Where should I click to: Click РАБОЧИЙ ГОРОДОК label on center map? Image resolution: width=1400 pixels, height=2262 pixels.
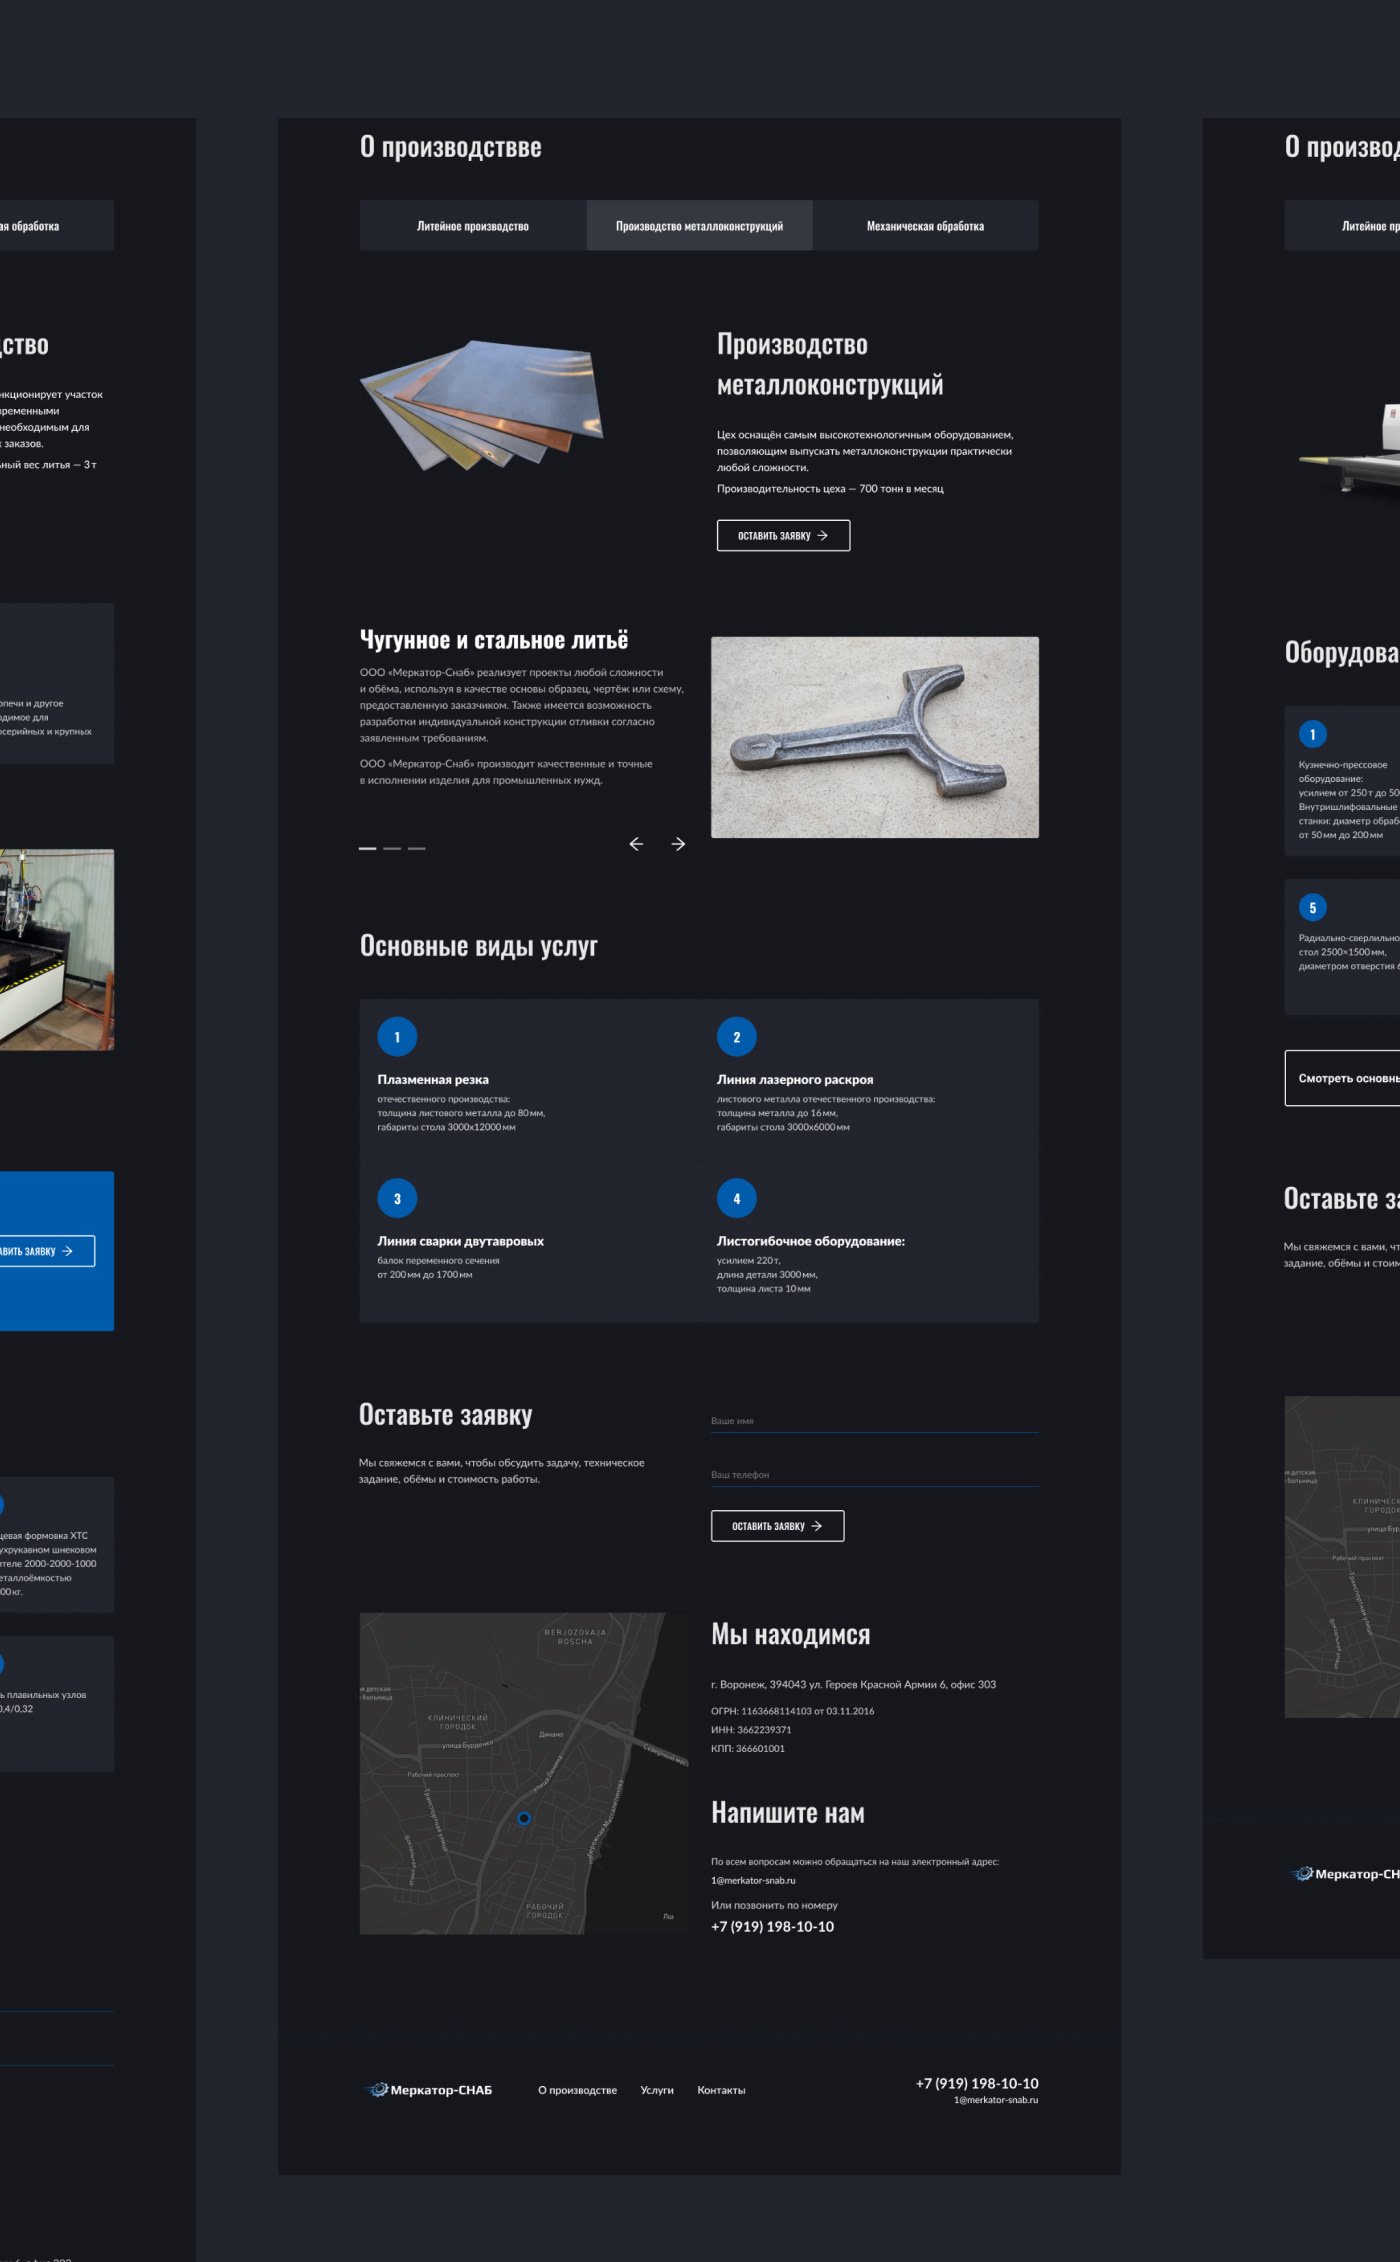click(x=545, y=1911)
